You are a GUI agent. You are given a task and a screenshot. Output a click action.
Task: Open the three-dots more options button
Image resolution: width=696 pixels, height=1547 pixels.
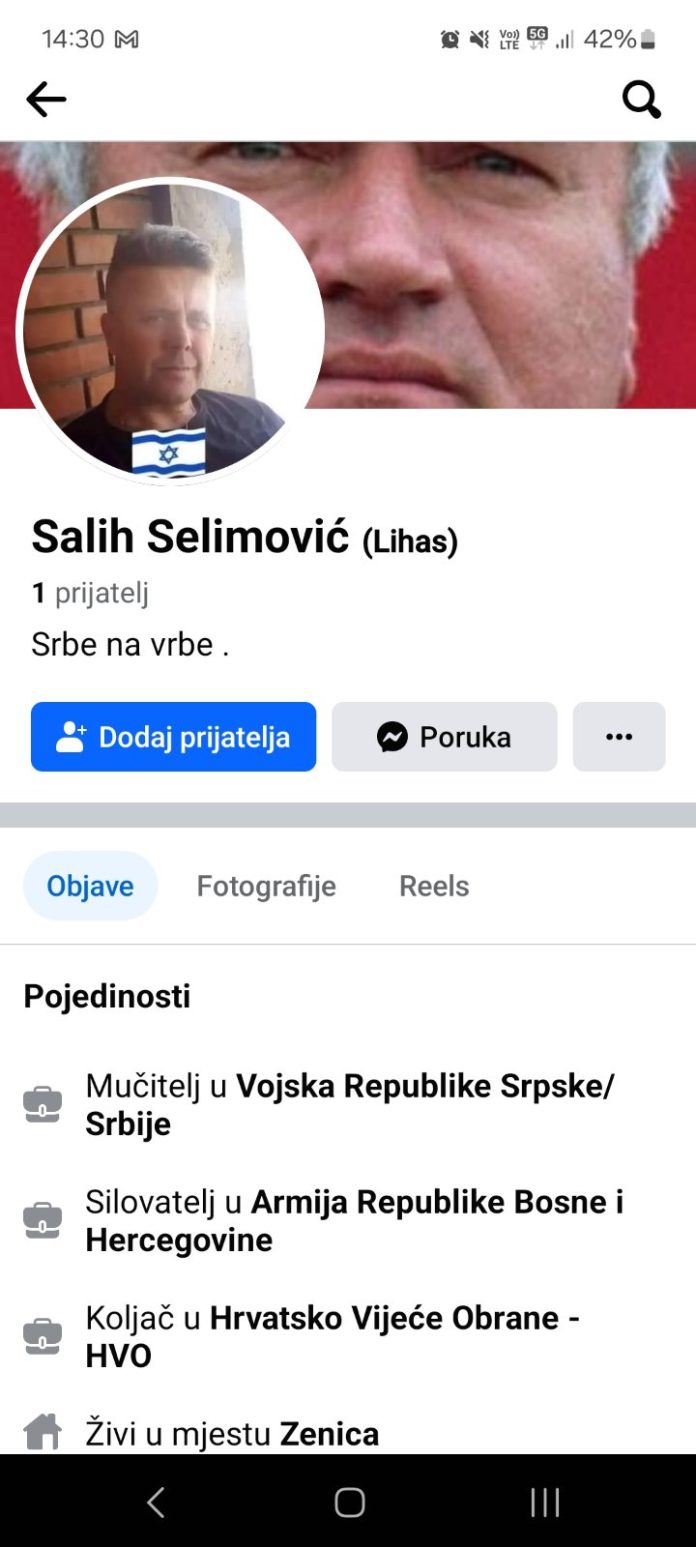pos(619,737)
